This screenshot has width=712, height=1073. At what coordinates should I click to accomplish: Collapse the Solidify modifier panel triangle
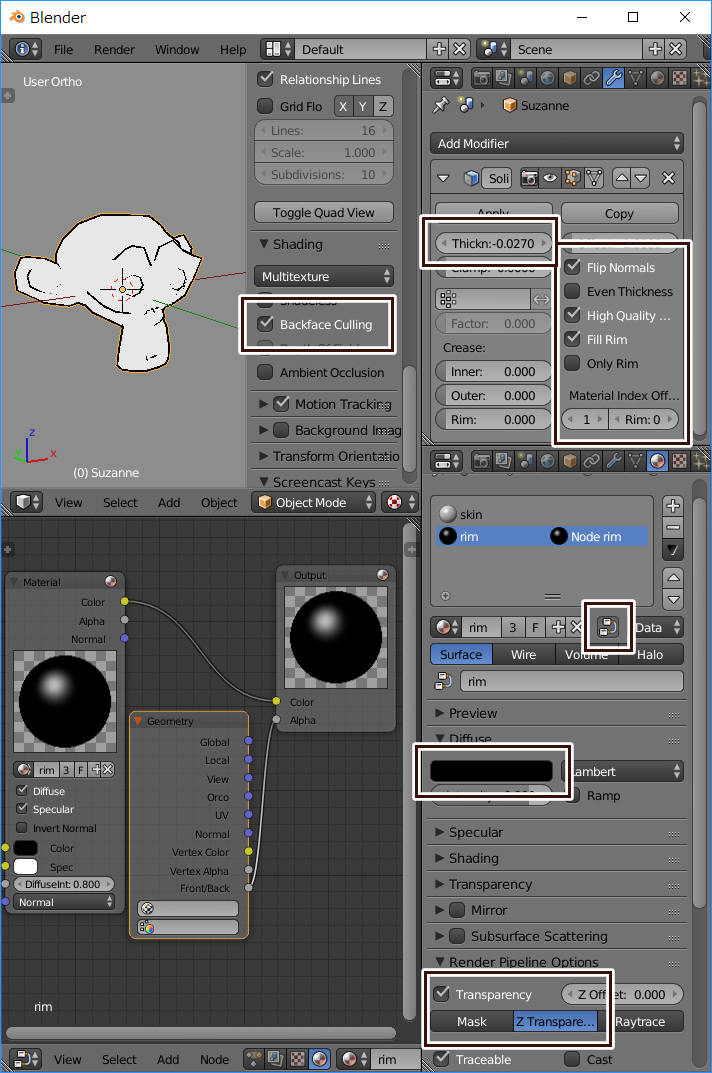(x=443, y=179)
